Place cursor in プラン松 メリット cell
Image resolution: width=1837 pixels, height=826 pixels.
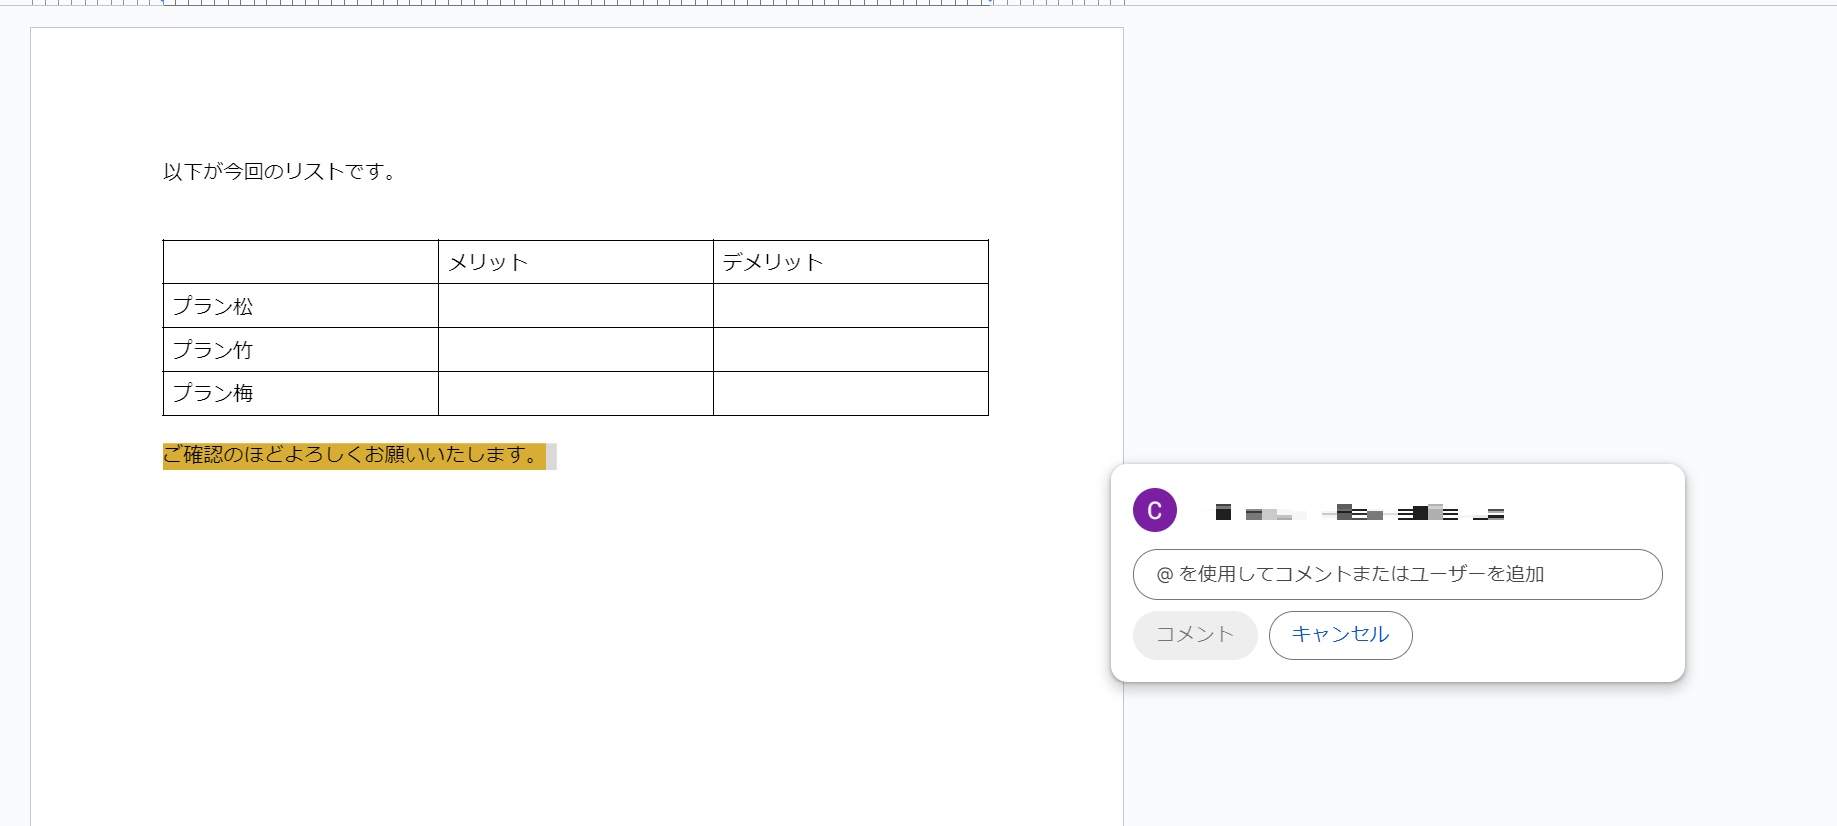(x=575, y=306)
